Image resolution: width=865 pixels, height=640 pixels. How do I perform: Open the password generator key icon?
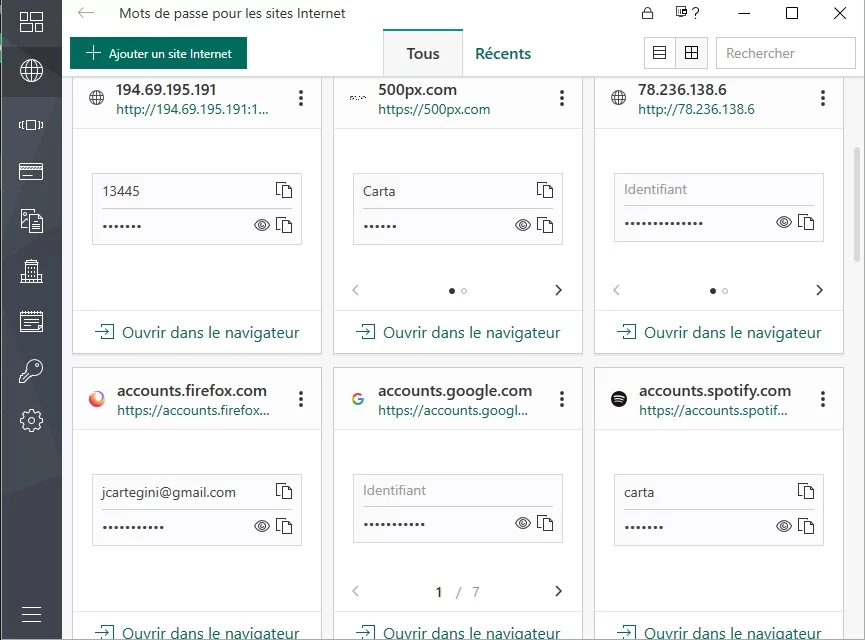[x=31, y=371]
